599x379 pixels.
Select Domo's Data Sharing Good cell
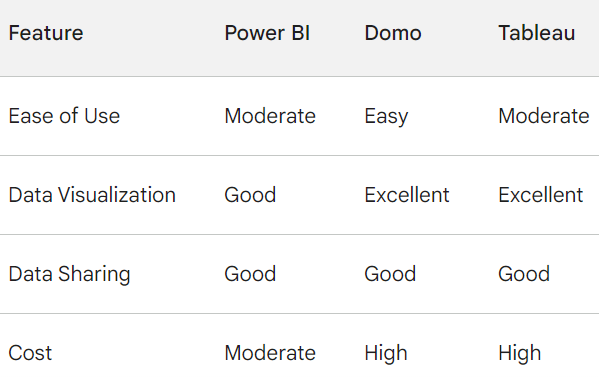pos(390,274)
